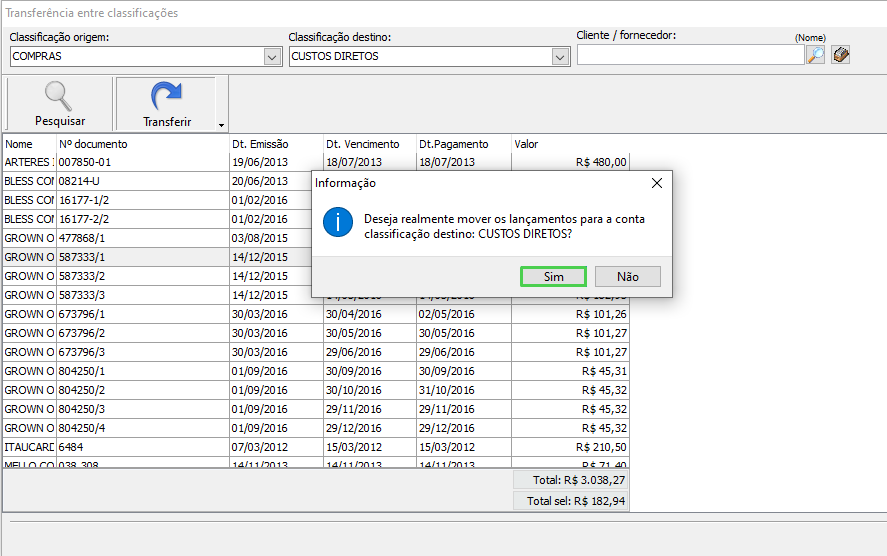Click value R$ 45,31
Viewport: 887px width, 556px height.
(x=570, y=371)
